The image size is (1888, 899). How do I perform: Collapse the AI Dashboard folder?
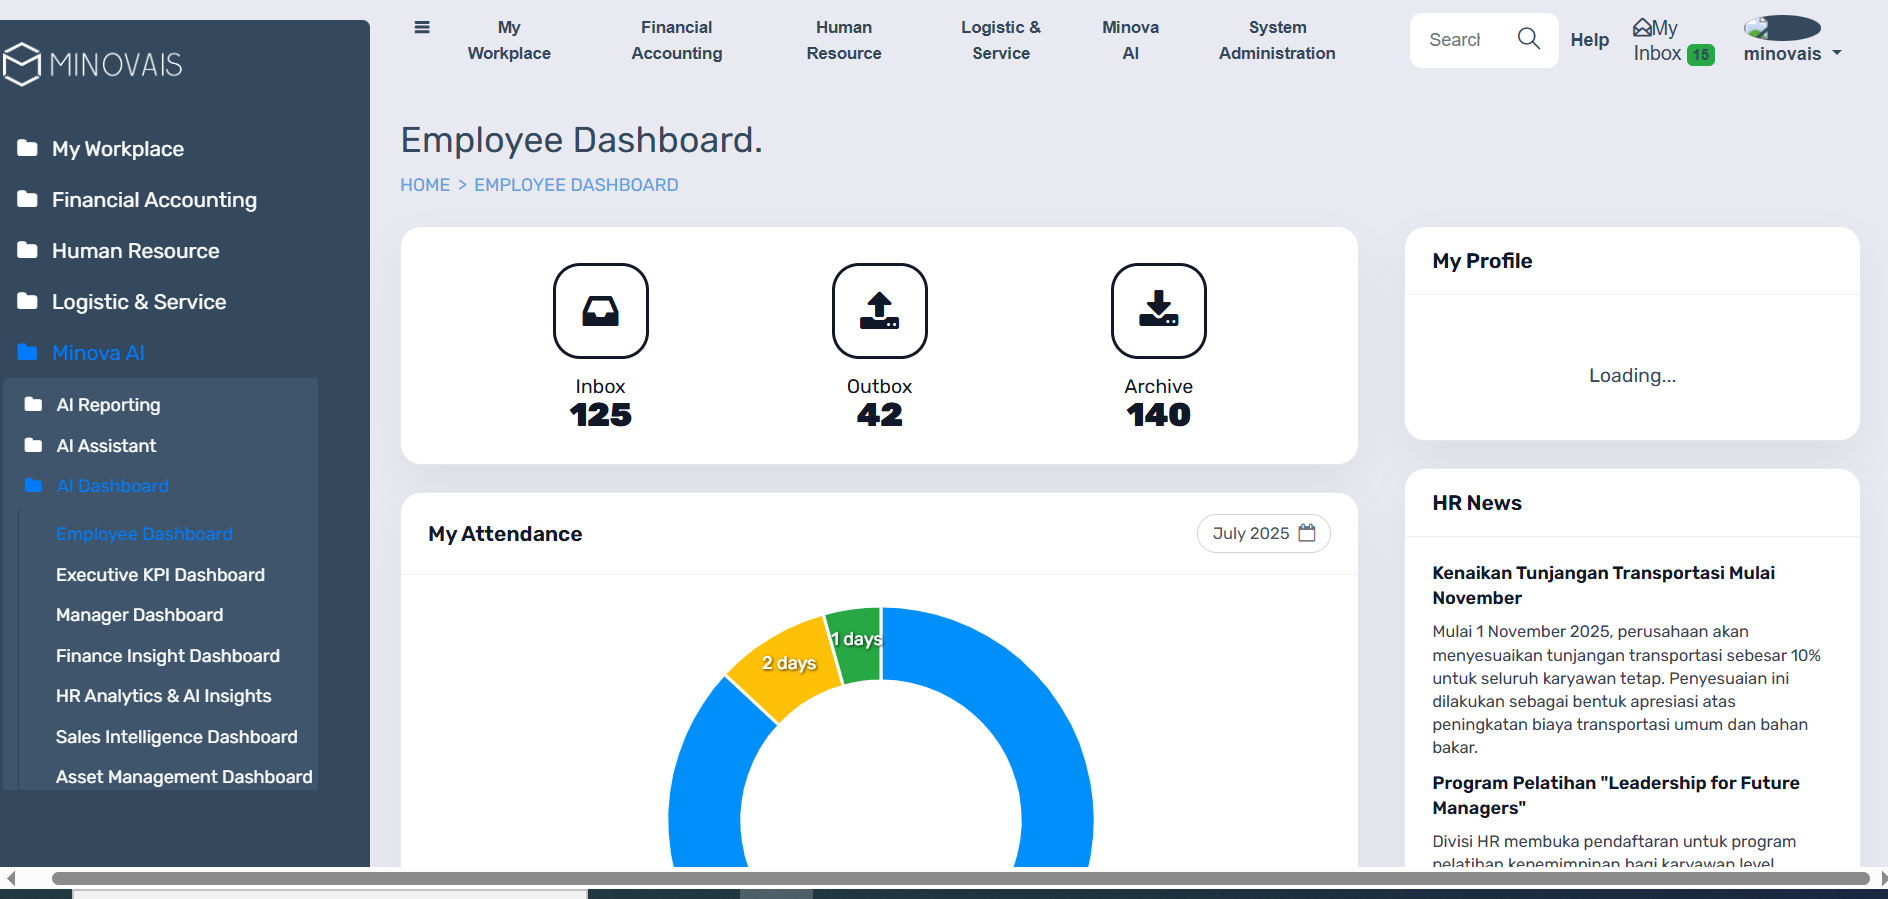coord(112,486)
